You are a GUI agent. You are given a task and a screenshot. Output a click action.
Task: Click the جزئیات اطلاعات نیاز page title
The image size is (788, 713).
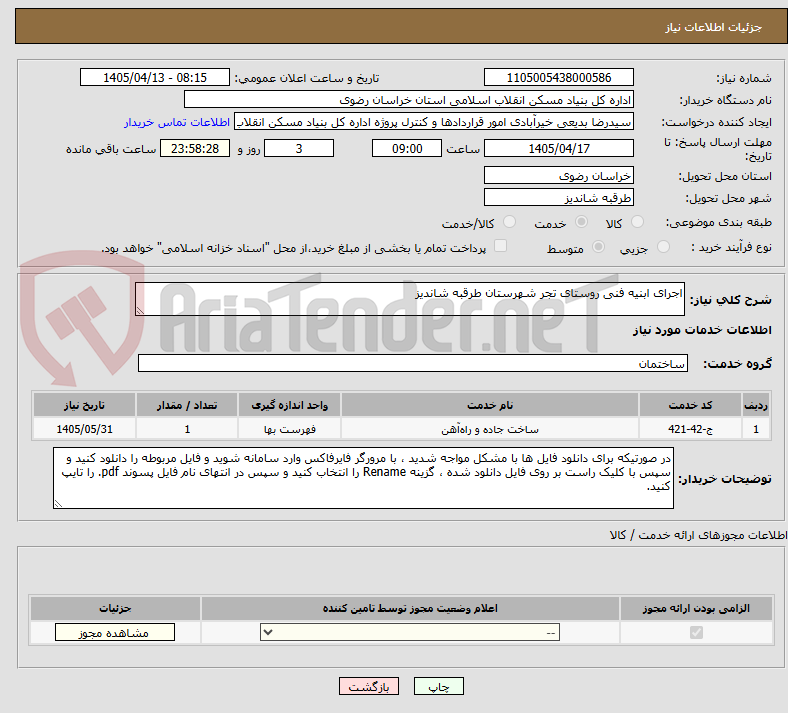point(714,27)
